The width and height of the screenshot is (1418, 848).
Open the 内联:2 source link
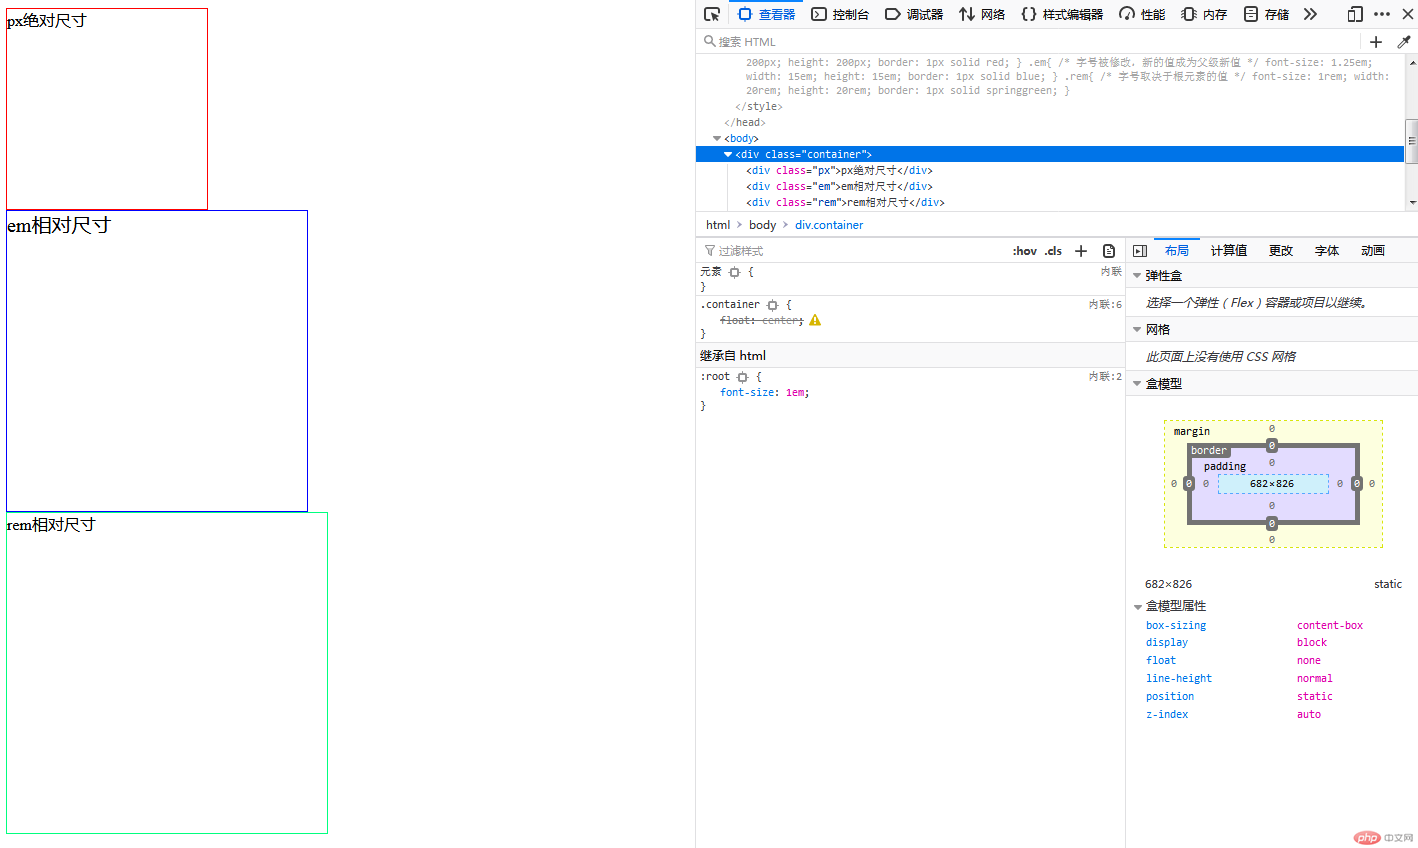pos(1105,377)
